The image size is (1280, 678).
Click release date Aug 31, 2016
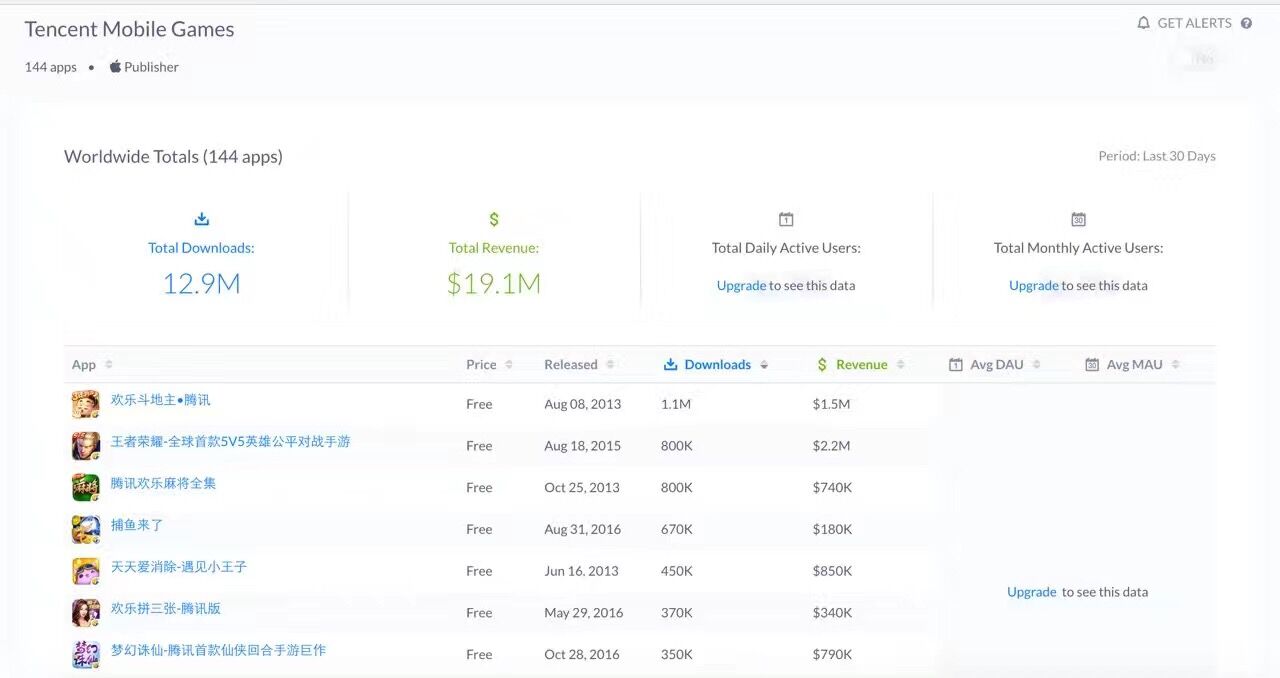pyautogui.click(x=582, y=529)
